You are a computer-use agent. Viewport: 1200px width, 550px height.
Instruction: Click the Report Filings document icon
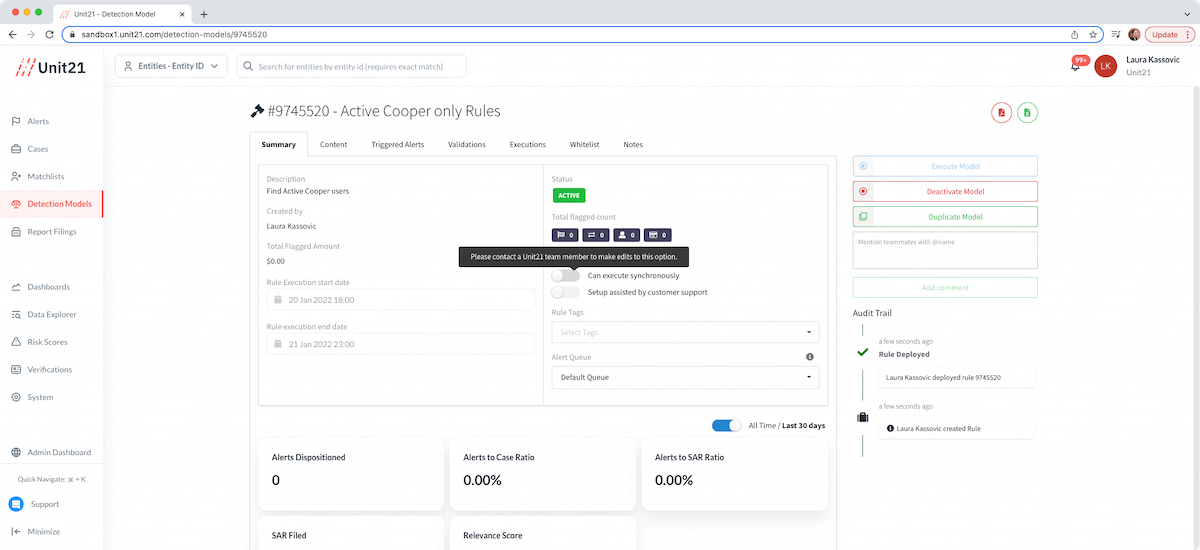pos(16,231)
